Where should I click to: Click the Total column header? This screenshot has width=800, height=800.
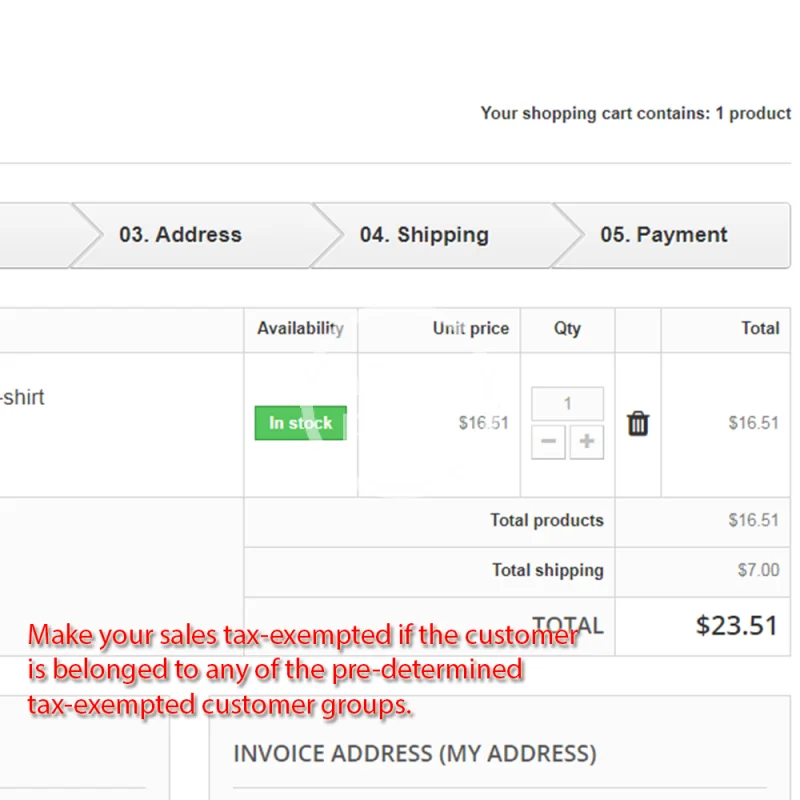tap(760, 328)
